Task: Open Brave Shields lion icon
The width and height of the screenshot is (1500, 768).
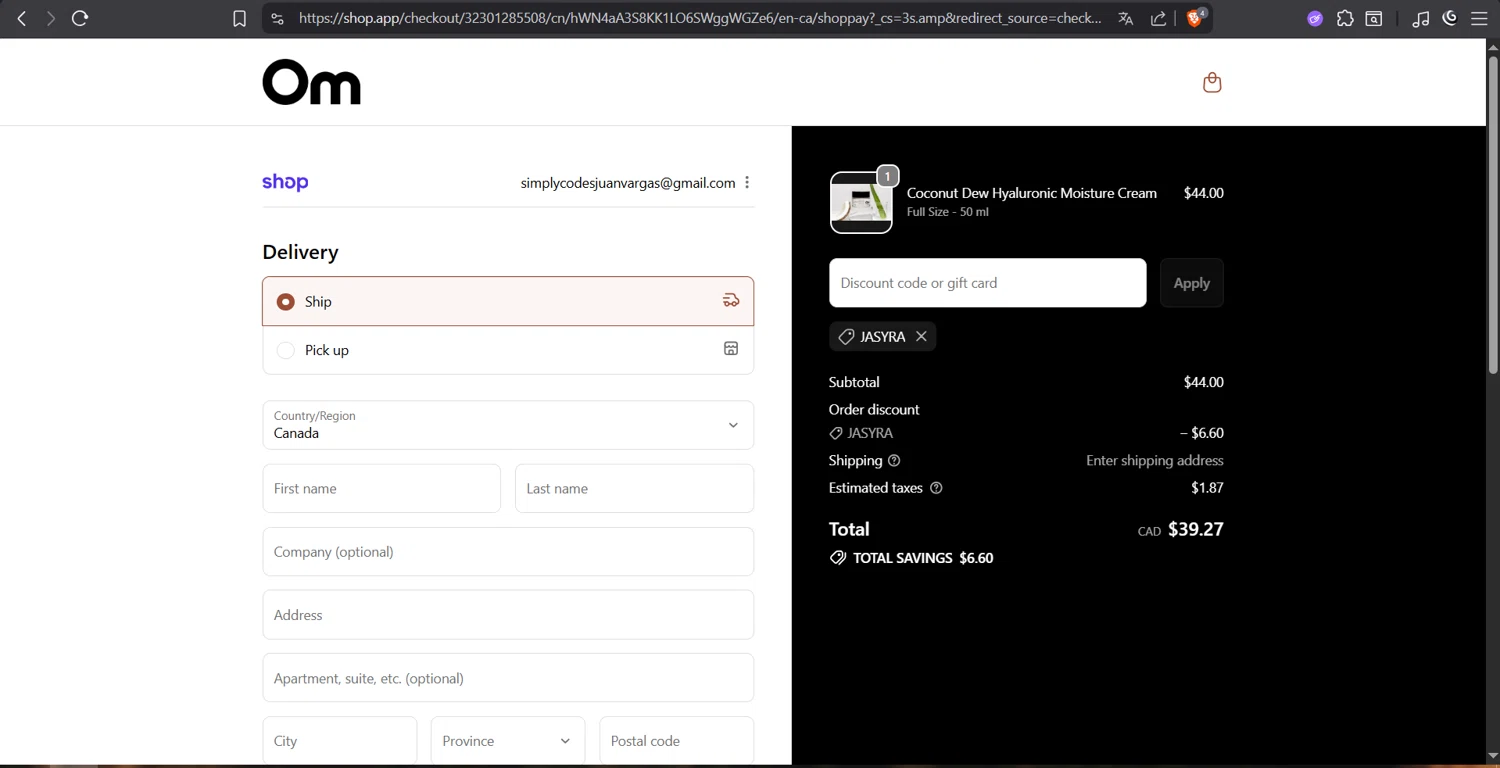Action: click(1193, 18)
